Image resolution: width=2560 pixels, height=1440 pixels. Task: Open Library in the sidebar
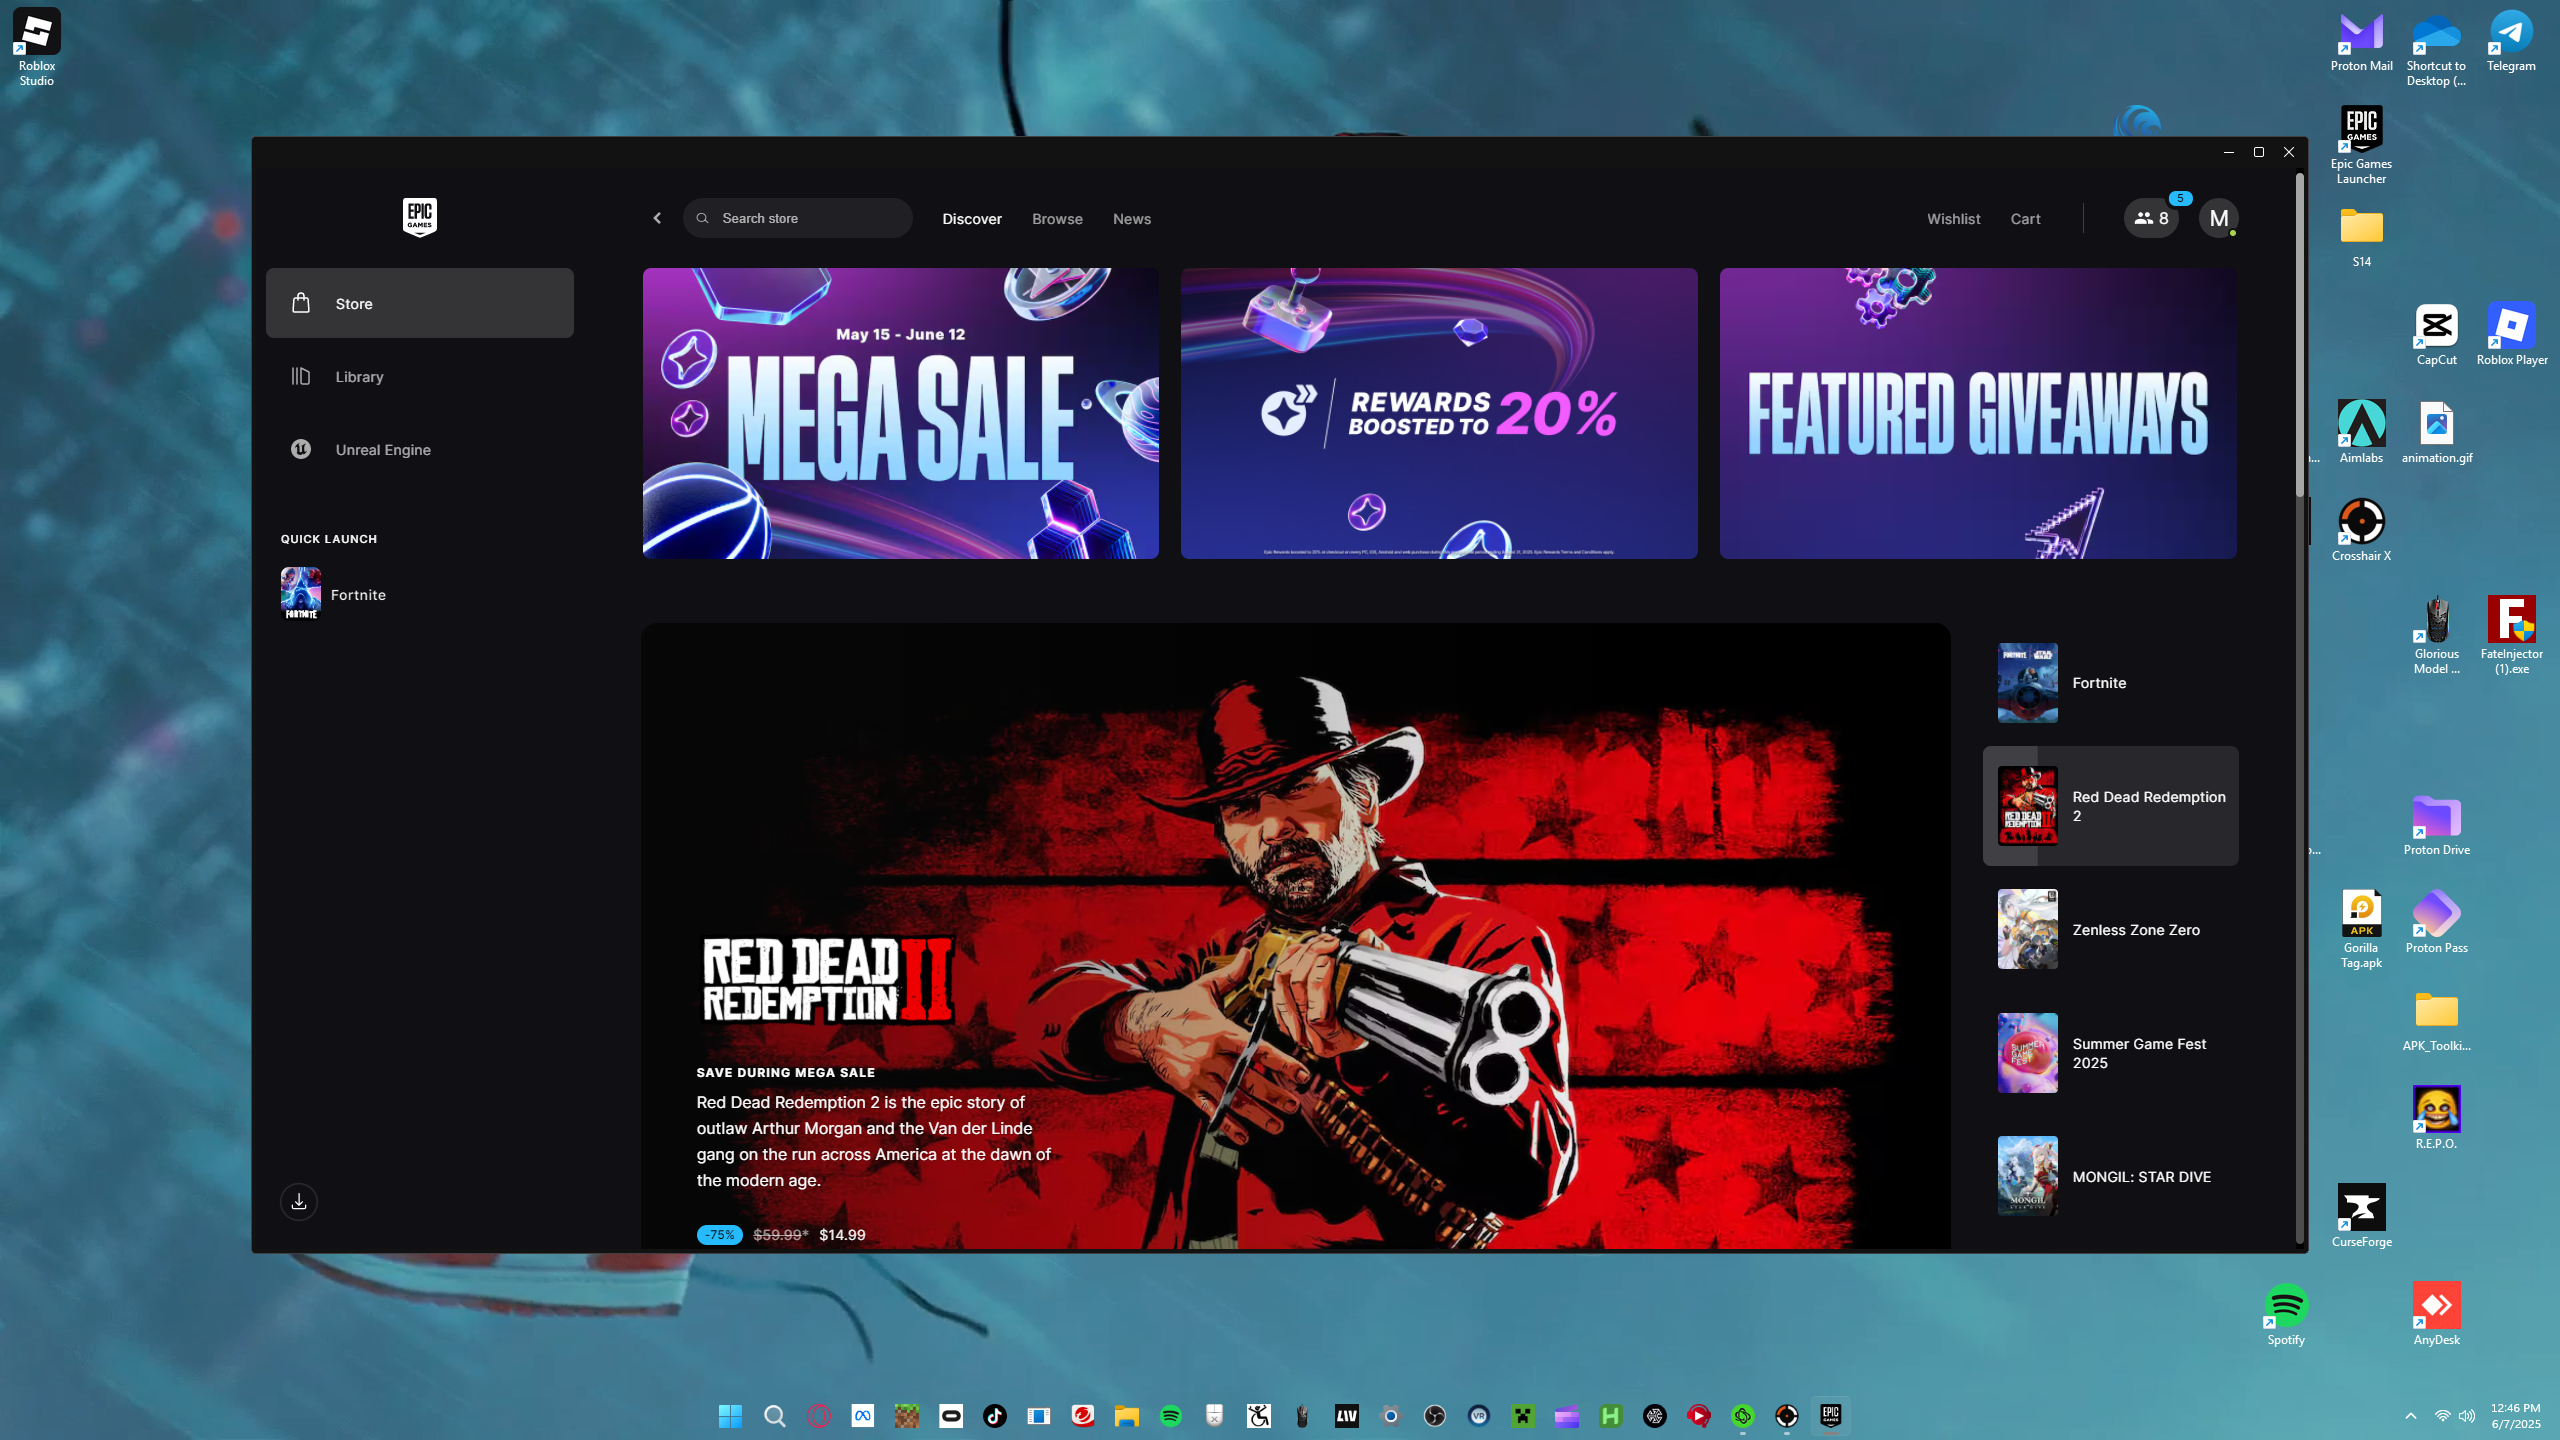[x=359, y=377]
